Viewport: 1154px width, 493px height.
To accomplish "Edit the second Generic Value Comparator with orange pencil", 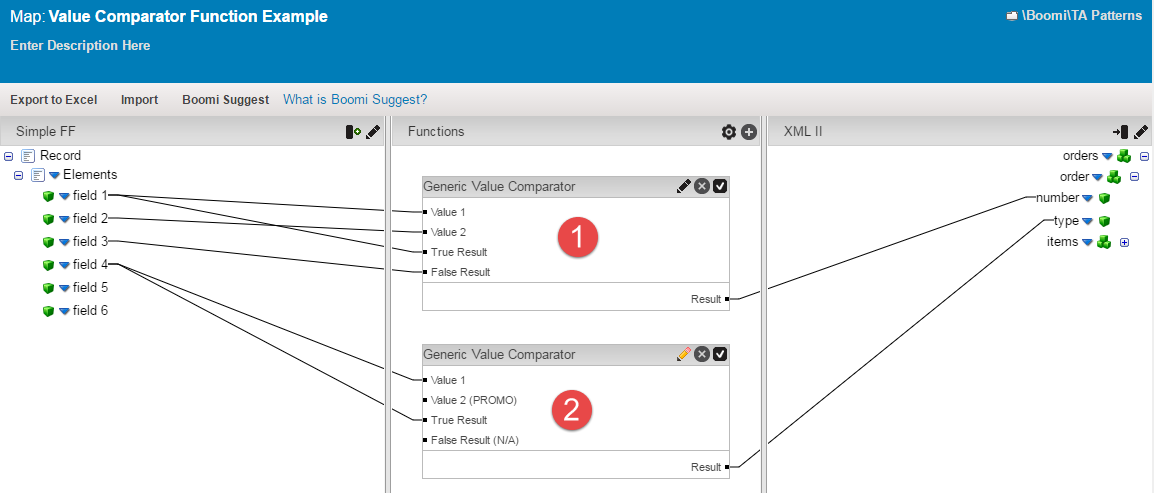I will point(684,354).
